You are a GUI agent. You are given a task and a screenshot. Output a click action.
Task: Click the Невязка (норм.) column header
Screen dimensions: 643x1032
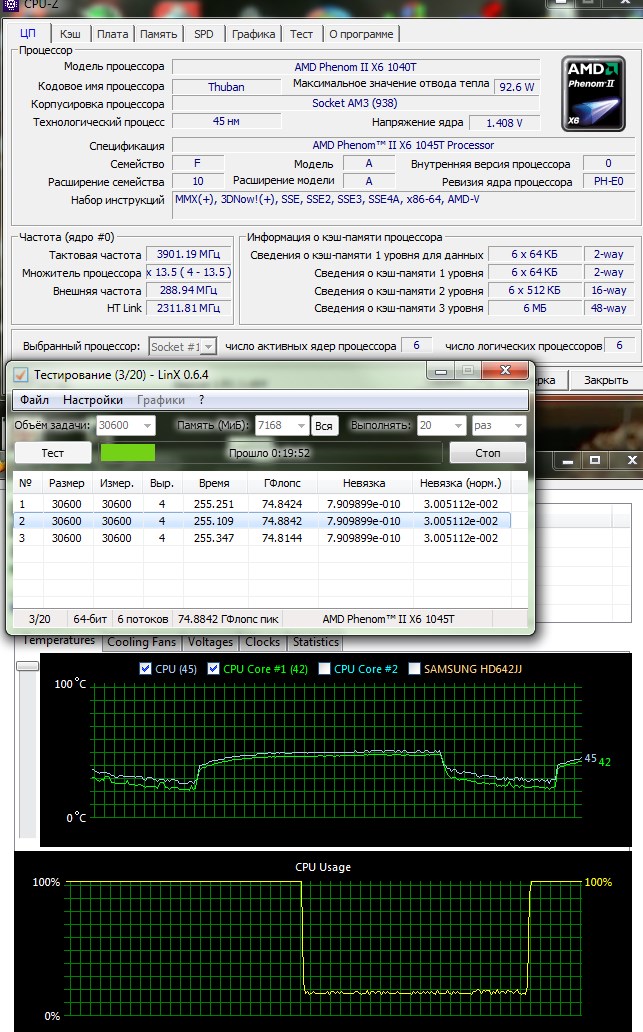[461, 483]
